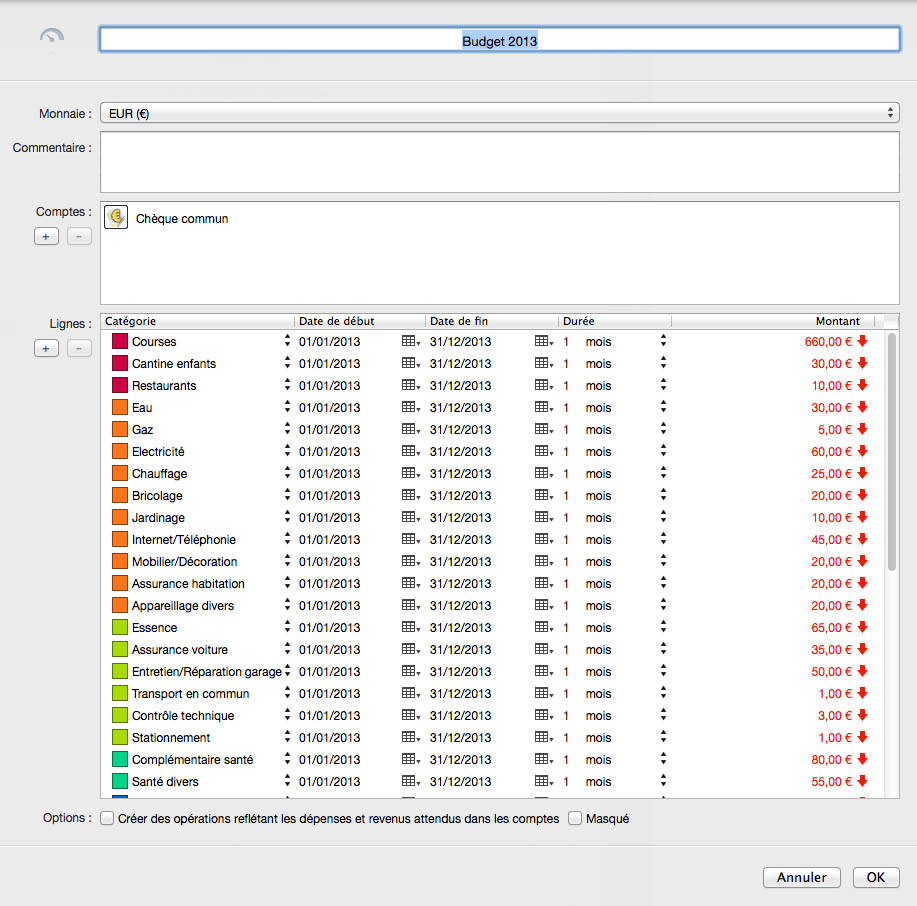Click the red expense arrow for Contrôle technique
917x906 pixels.
pos(862,715)
